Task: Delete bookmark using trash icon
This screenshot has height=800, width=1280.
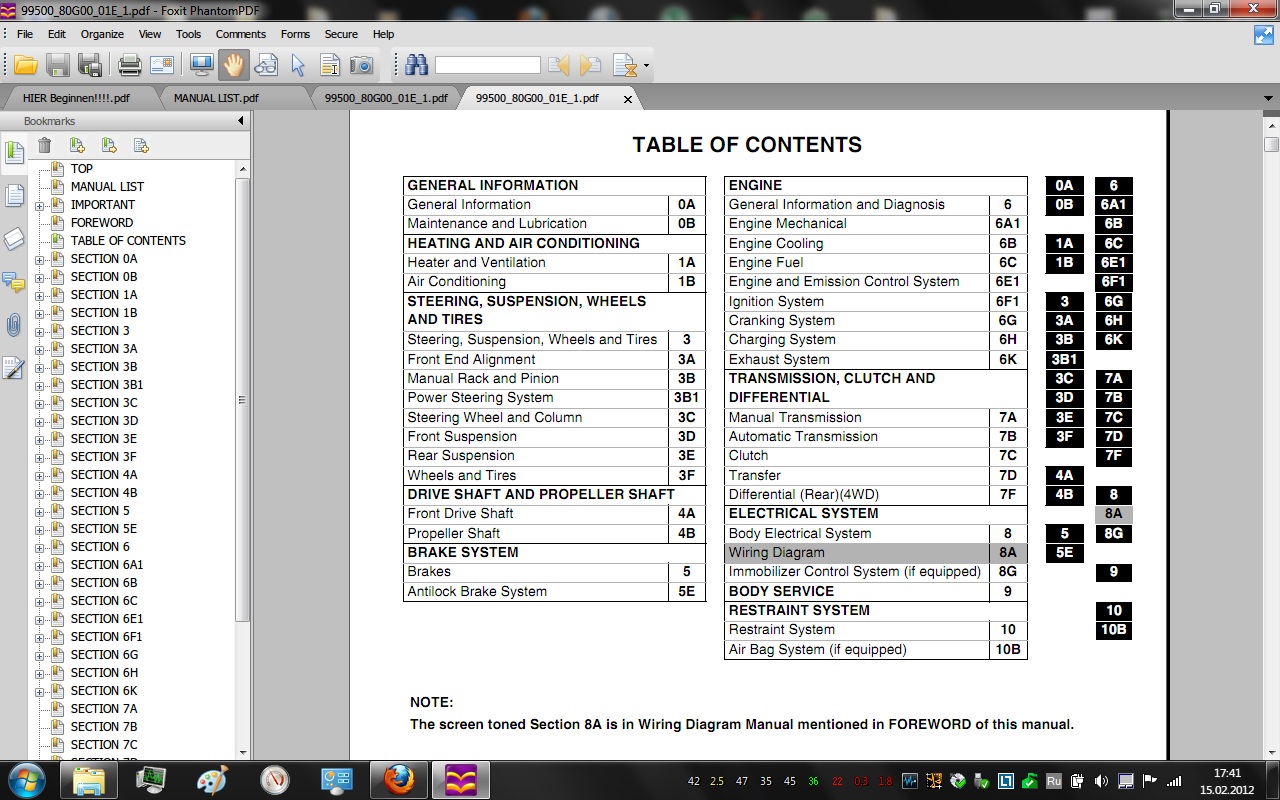Action: [45, 146]
